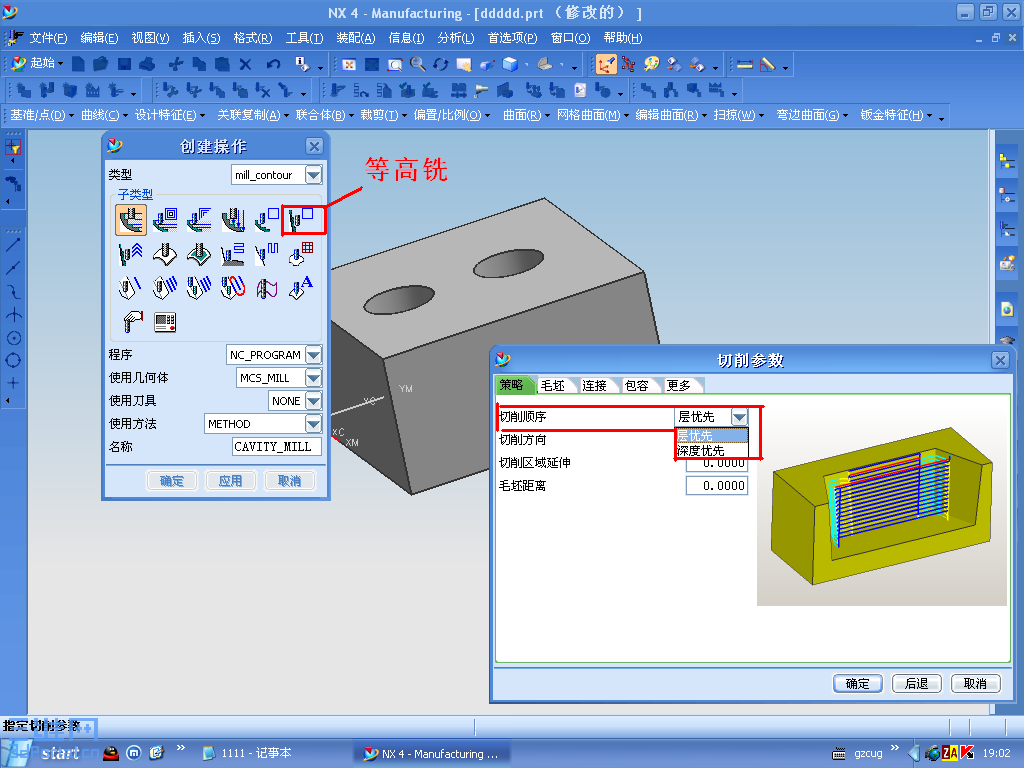Click the fit view icon with orange X
1024x768 pixels.
349,65
